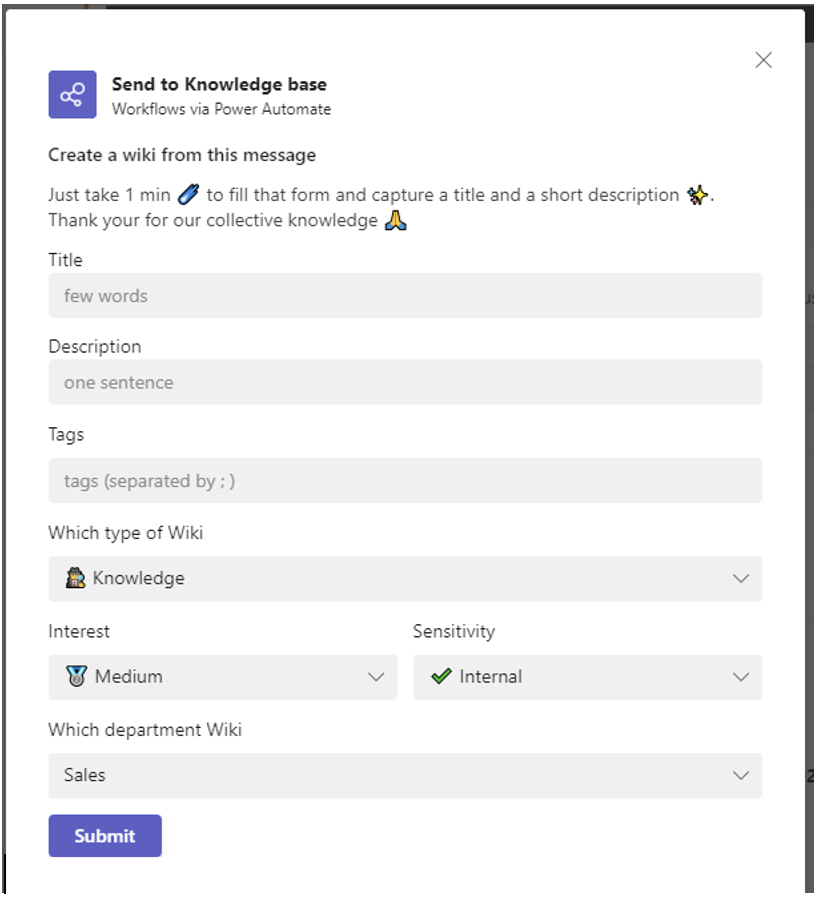814x906 pixels.
Task: Click the green checkmark beside Internal
Action: (441, 676)
